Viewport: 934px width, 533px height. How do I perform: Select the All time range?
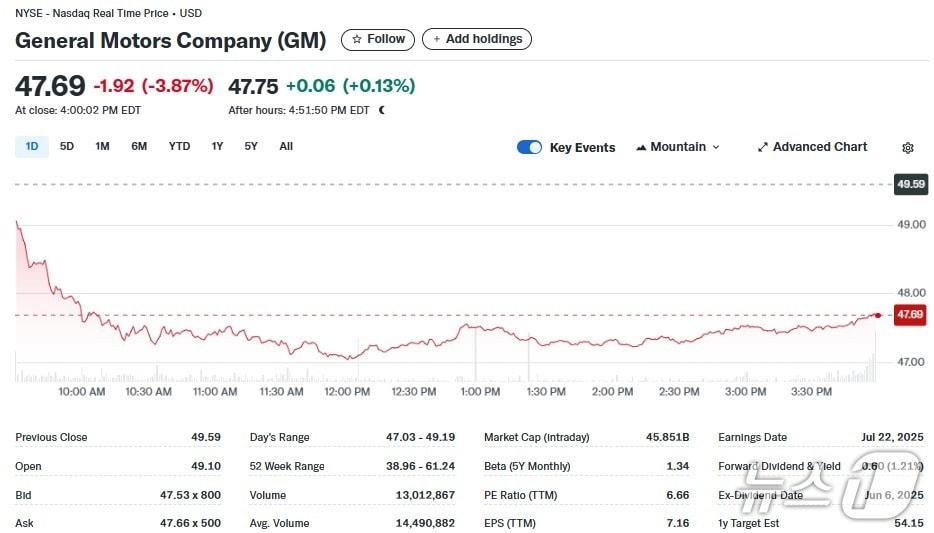[286, 146]
